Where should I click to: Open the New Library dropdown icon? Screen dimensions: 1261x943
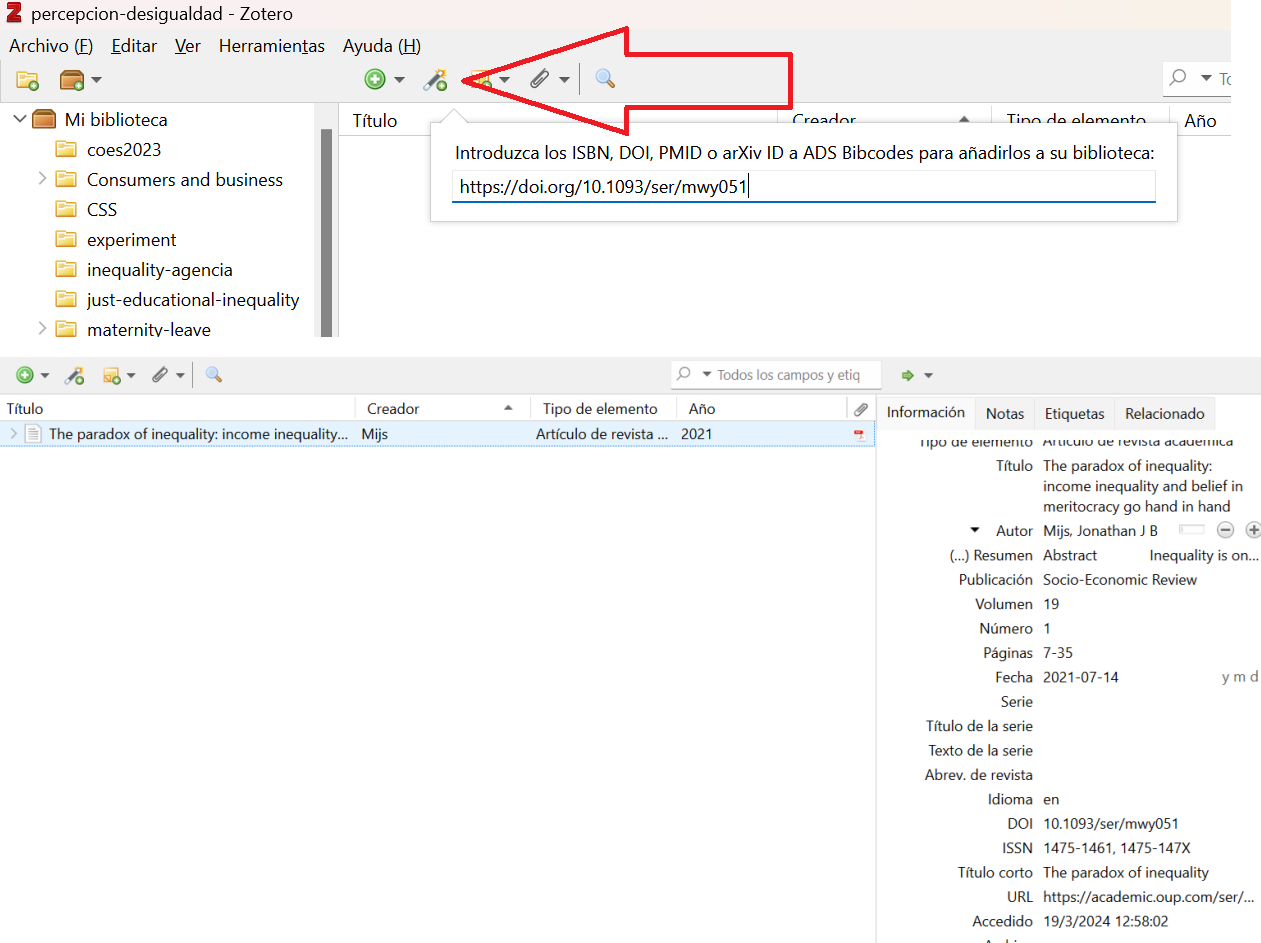80,80
